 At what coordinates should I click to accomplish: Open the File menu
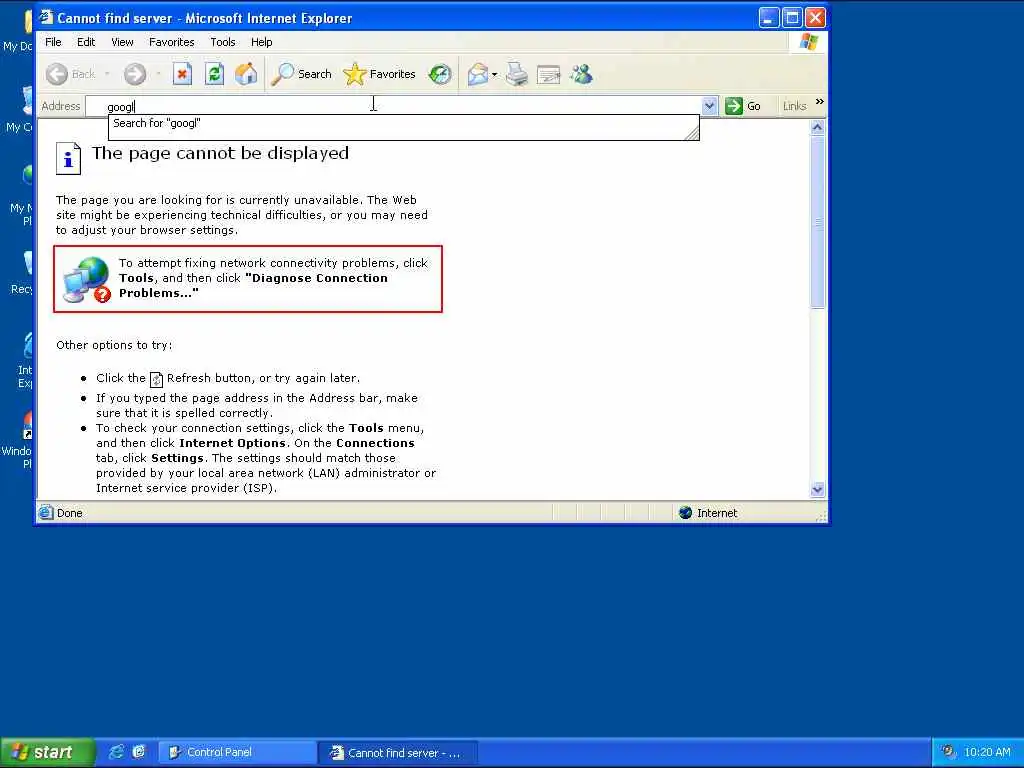click(x=53, y=42)
